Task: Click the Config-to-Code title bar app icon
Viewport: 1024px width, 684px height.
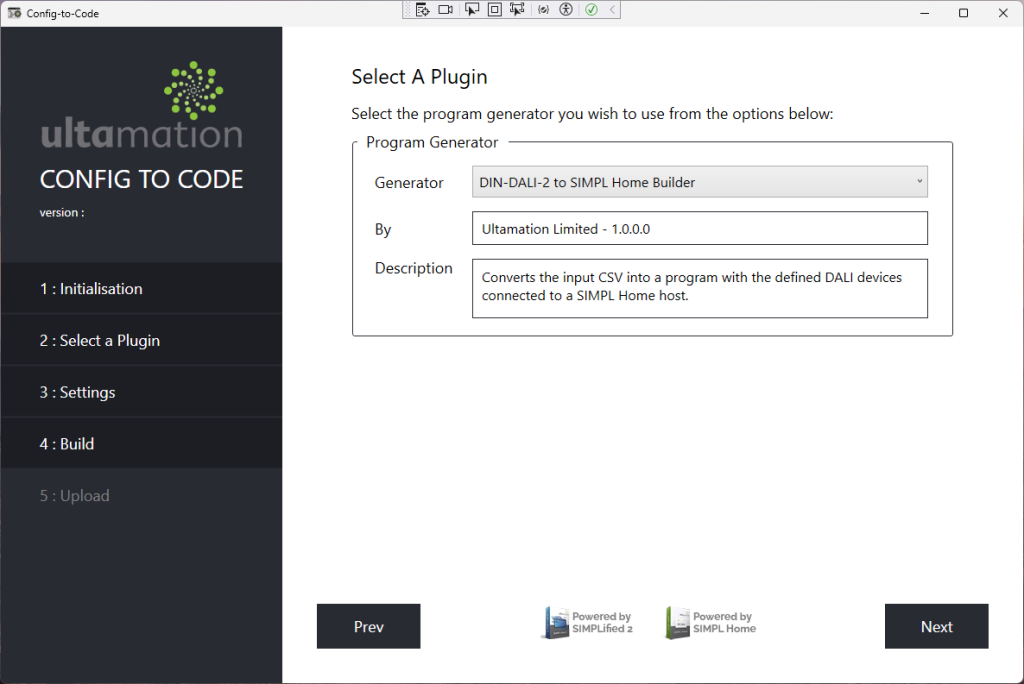Action: tap(14, 13)
